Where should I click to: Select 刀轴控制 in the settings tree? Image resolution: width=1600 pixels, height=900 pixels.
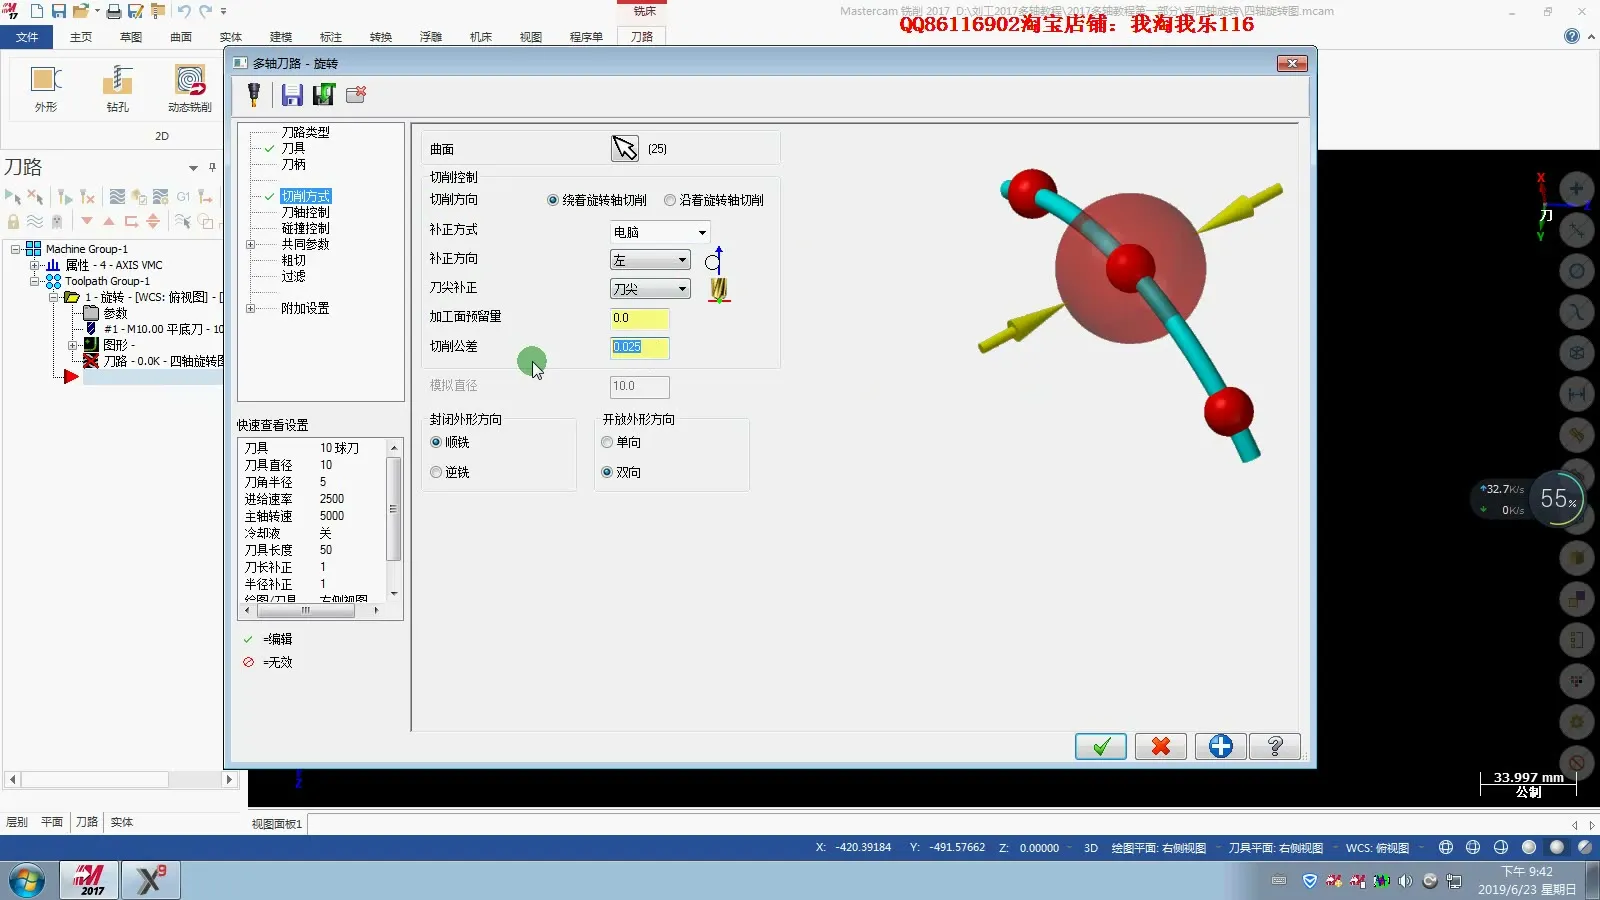(x=305, y=212)
